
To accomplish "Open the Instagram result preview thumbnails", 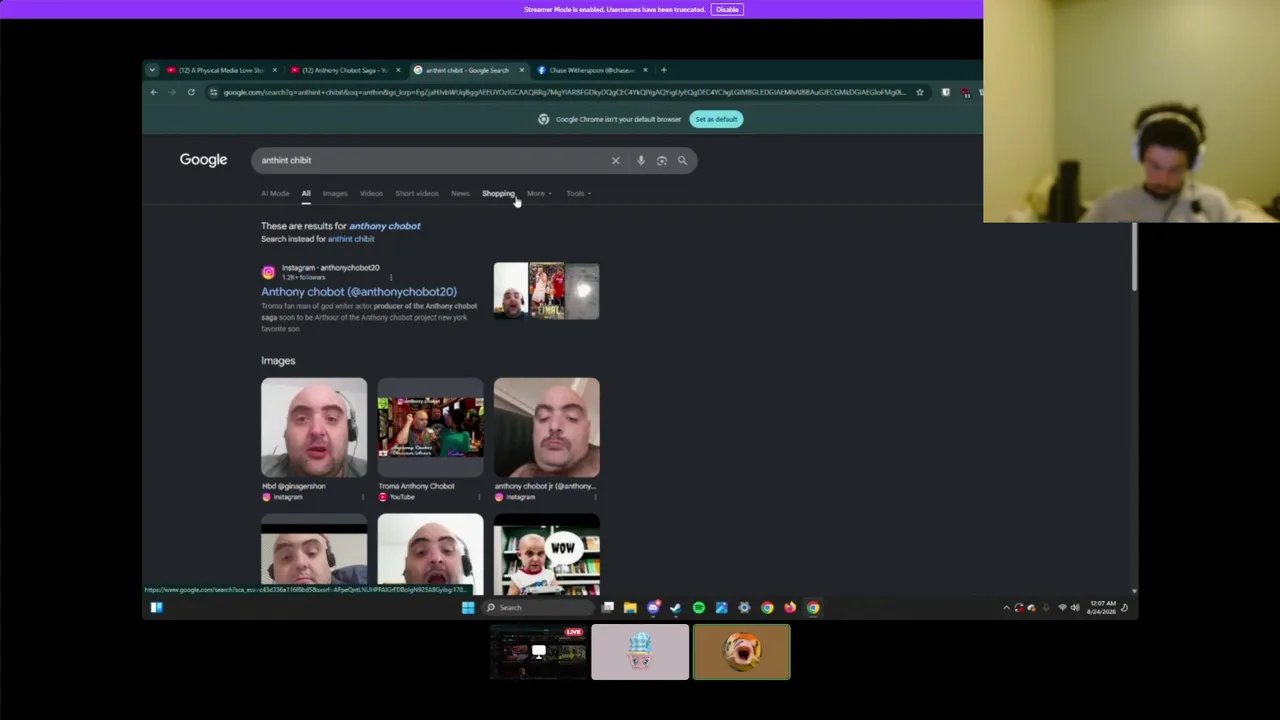I will [x=546, y=291].
